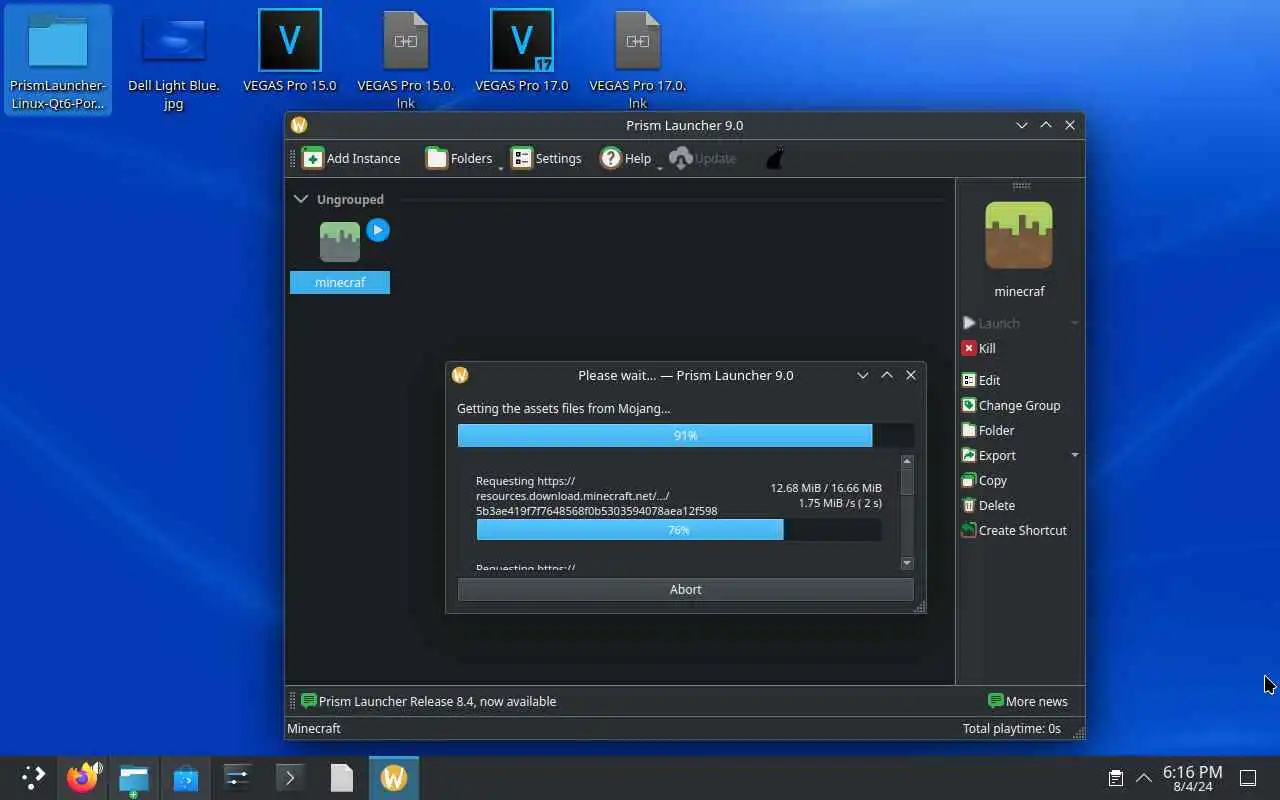The height and width of the screenshot is (800, 1280).
Task: Click the large grass block icon in sidebar
Action: pos(1019,235)
